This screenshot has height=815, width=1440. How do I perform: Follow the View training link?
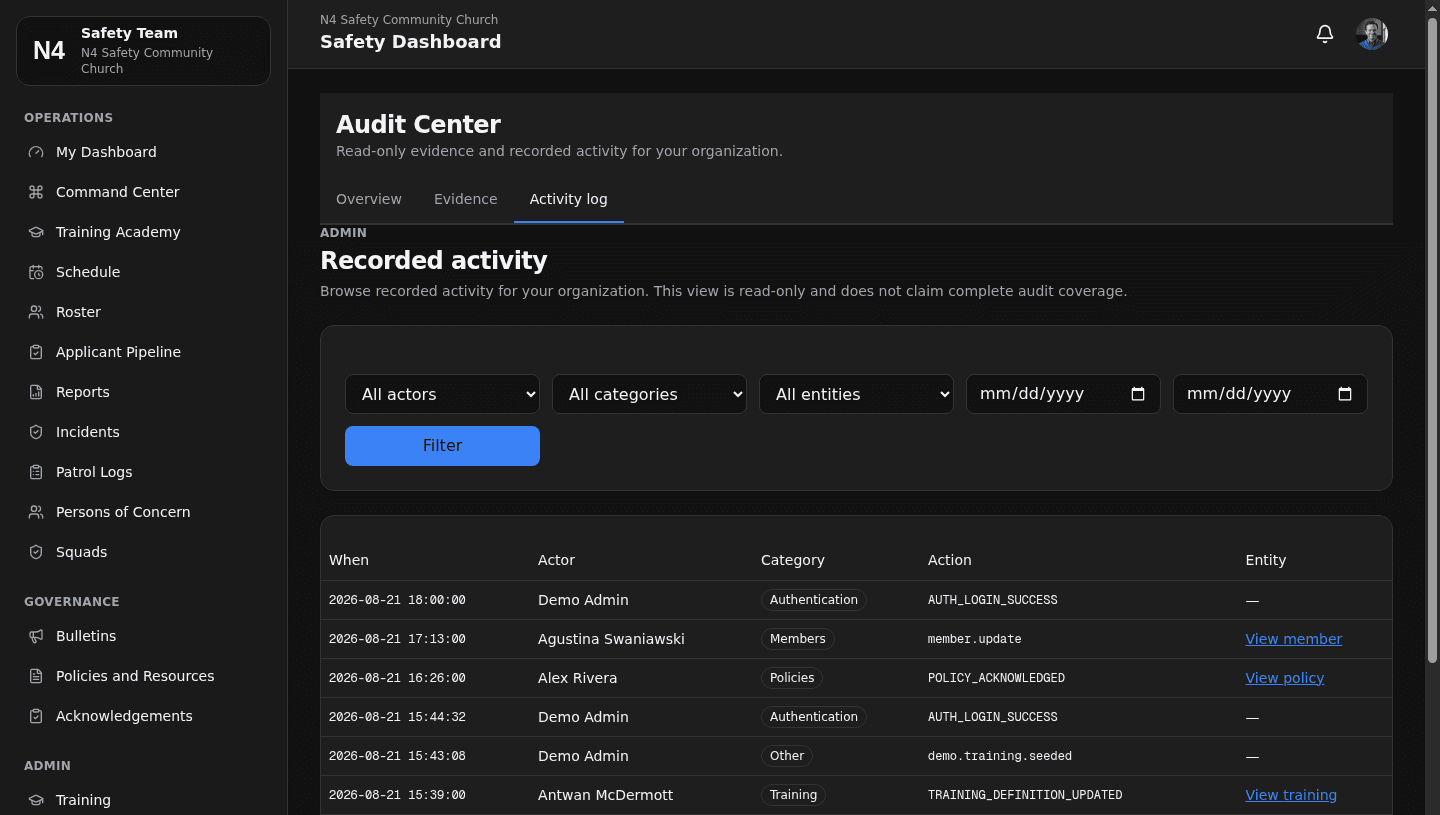(x=1291, y=795)
